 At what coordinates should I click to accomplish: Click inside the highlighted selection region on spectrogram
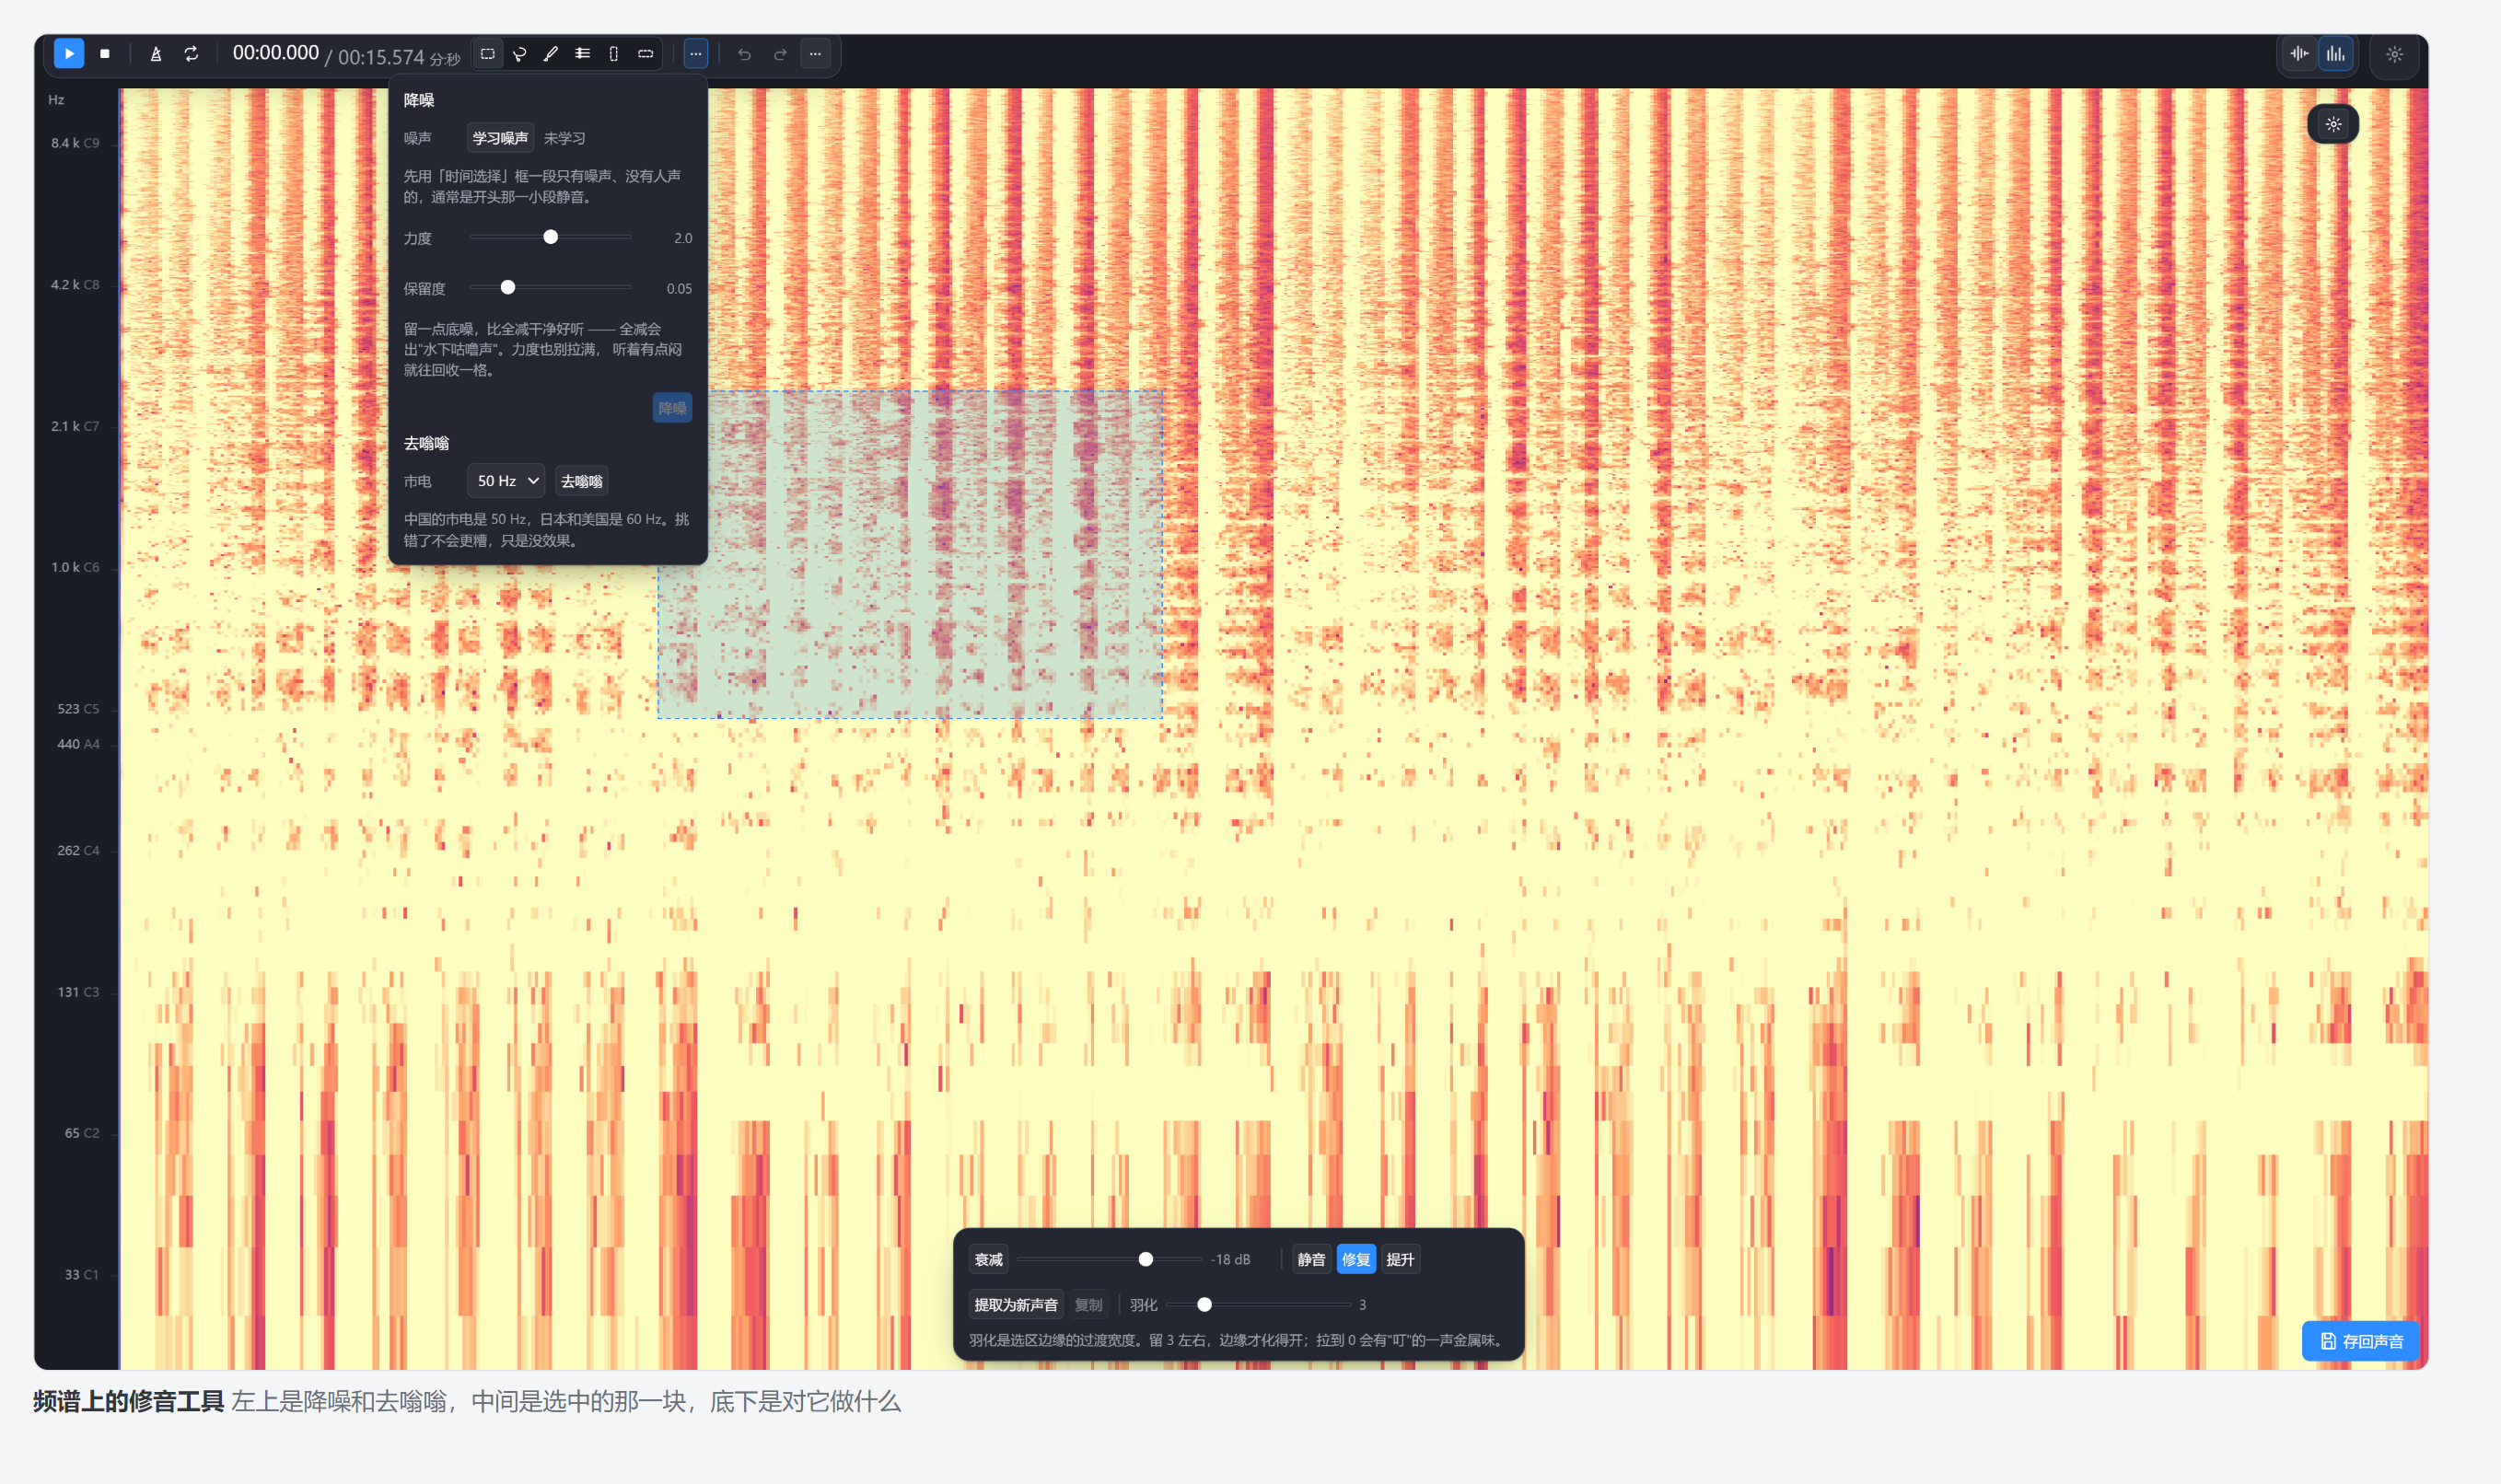click(910, 554)
